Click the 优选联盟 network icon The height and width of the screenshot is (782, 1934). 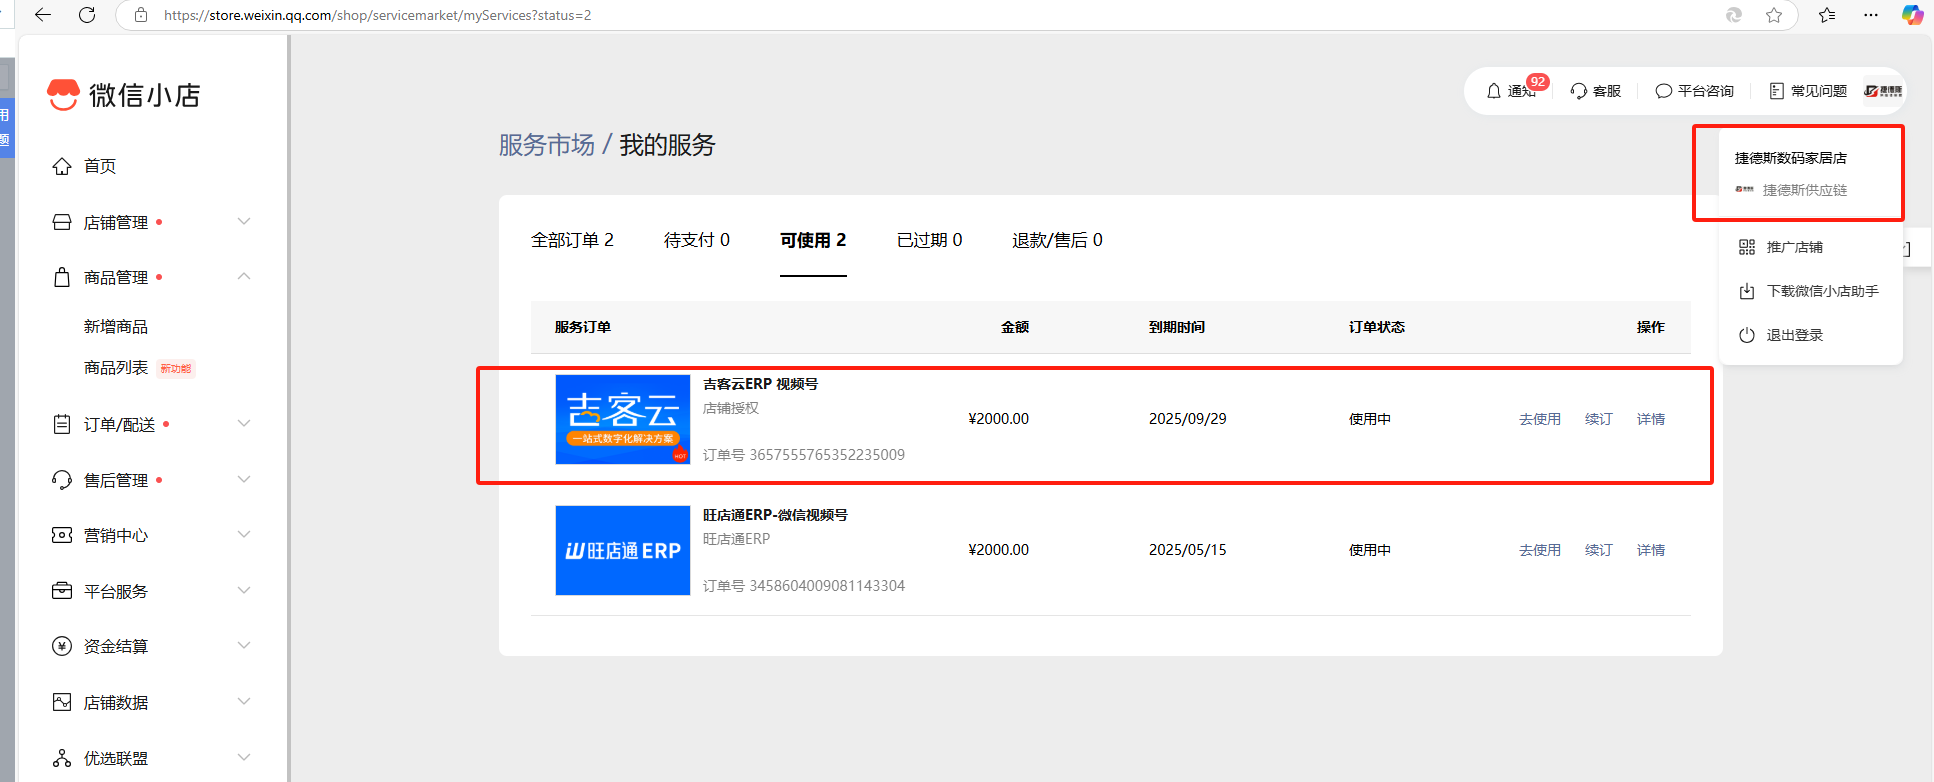click(62, 758)
